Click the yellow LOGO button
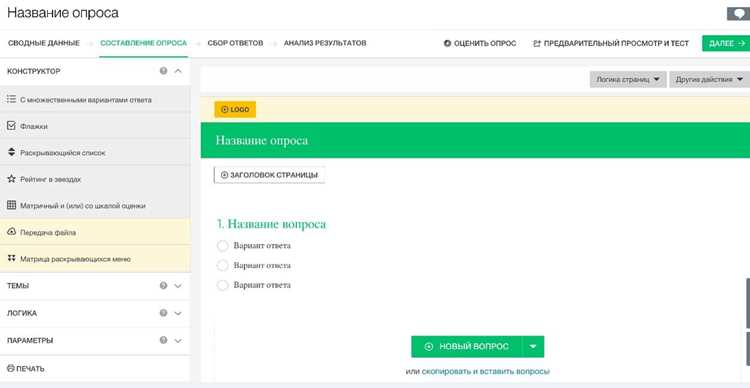Image resolution: width=750 pixels, height=388 pixels. (235, 110)
